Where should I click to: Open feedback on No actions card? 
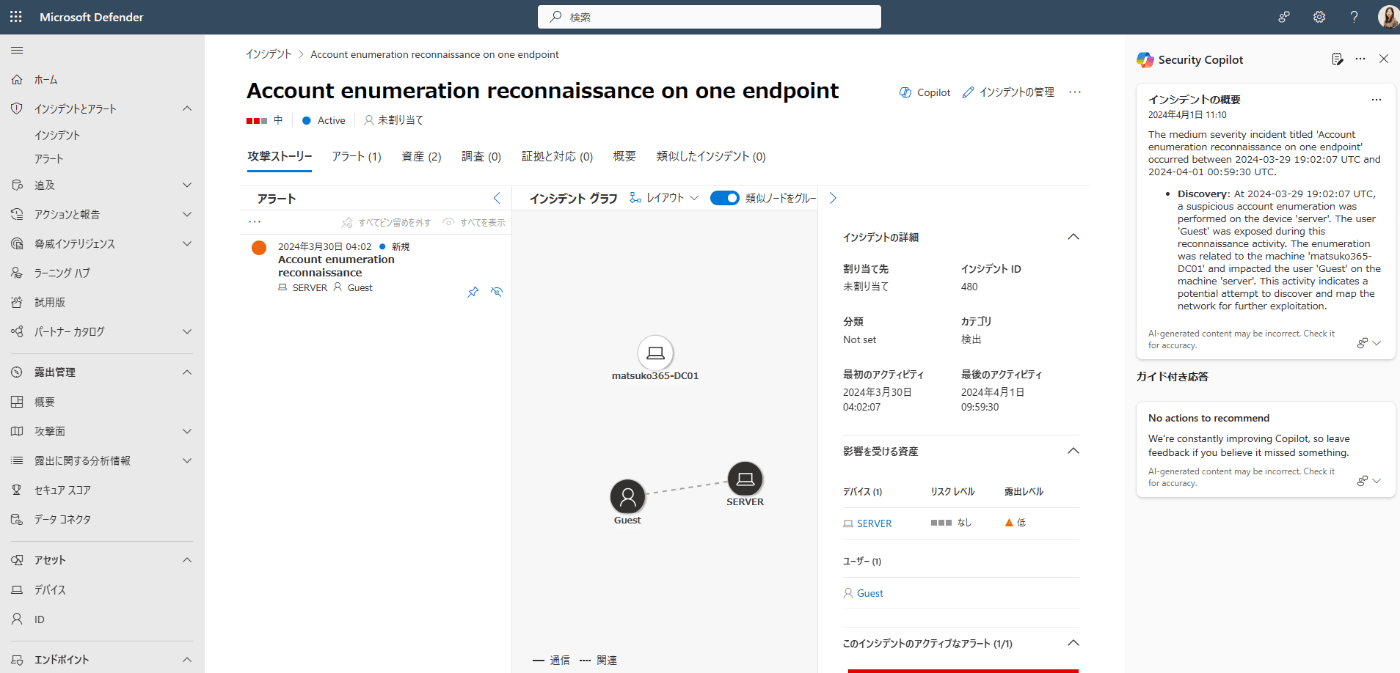pyautogui.click(x=1369, y=480)
